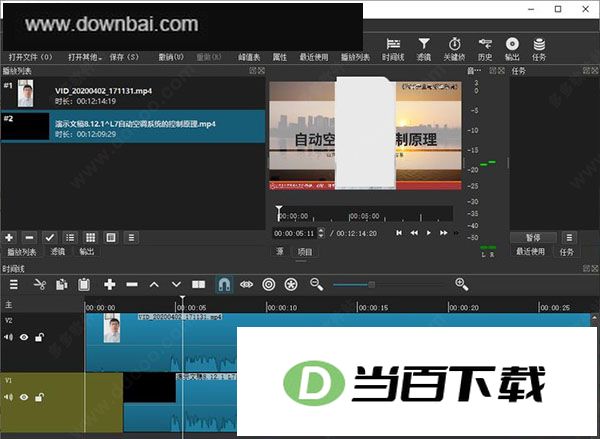
Task: Switch playlist to grid tiles view
Action: (90, 238)
